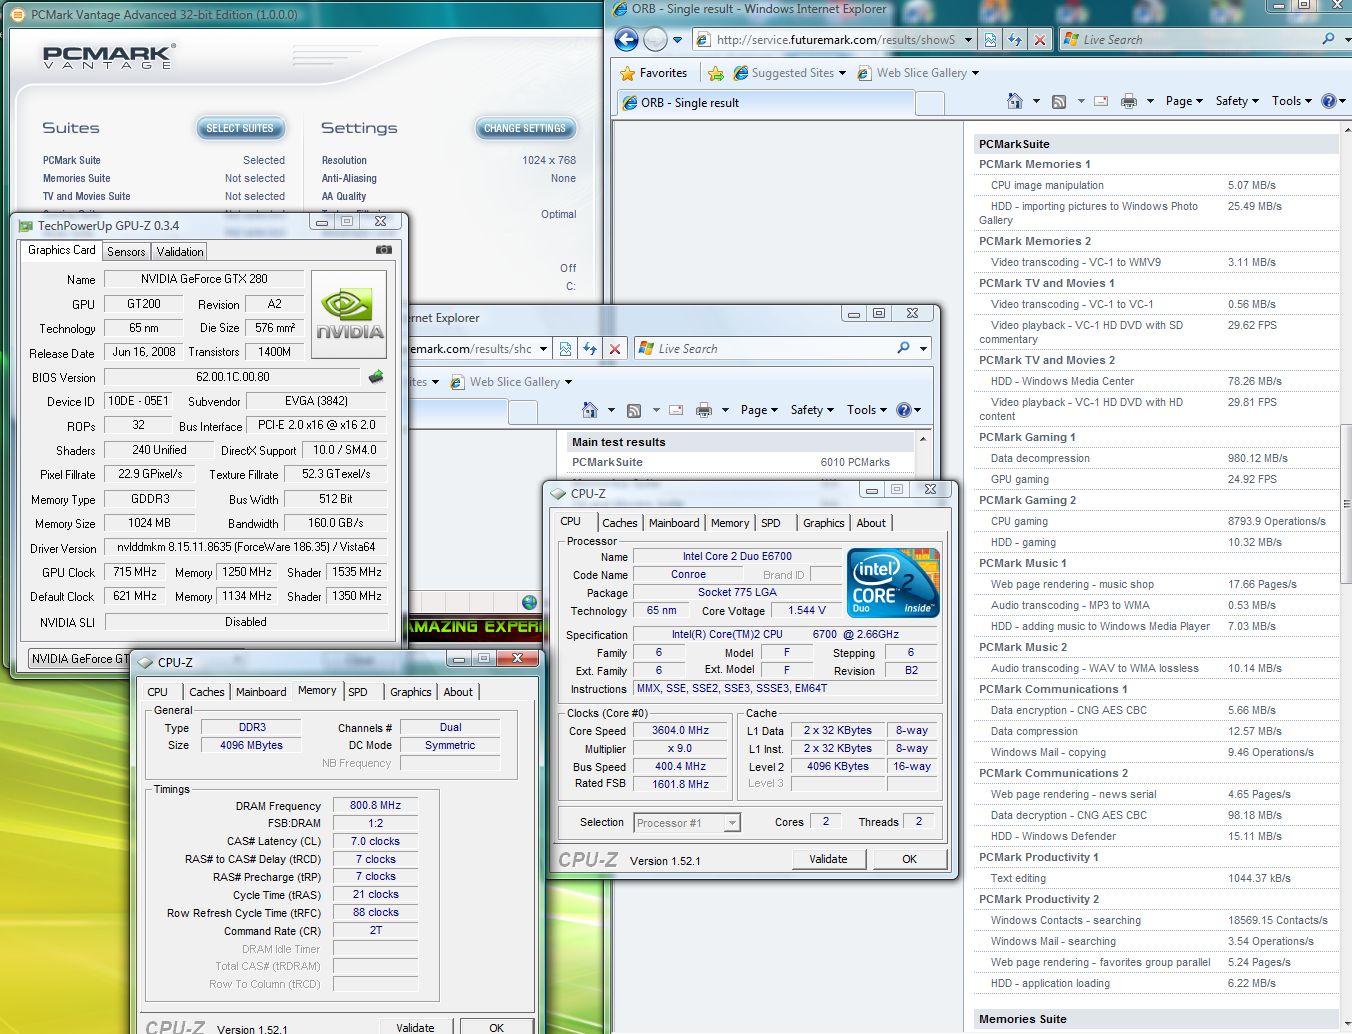Open Validation tab in GPU-Z
This screenshot has width=1352, height=1034.
pos(180,252)
